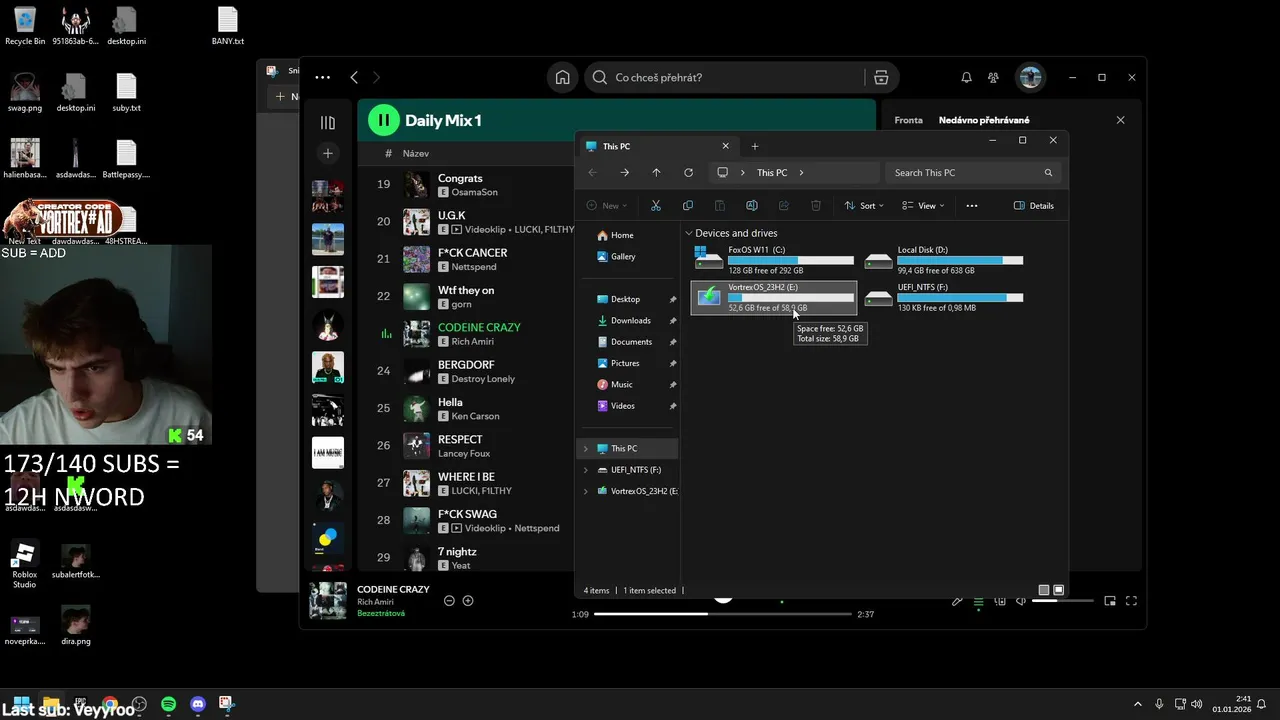Open the See more (three dots) Explorer menu

pos(971,205)
